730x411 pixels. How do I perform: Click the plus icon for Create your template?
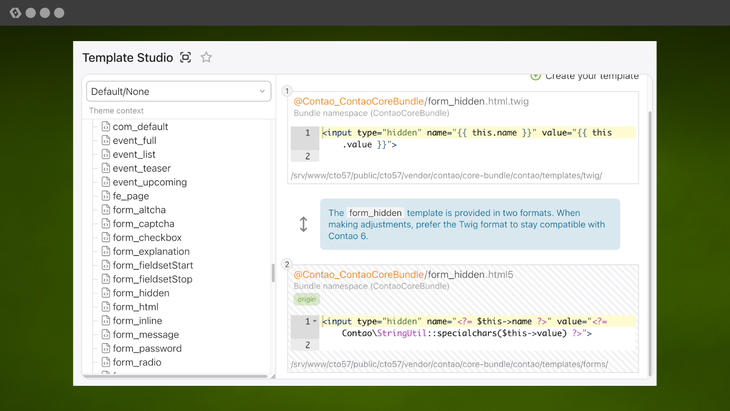[536, 76]
